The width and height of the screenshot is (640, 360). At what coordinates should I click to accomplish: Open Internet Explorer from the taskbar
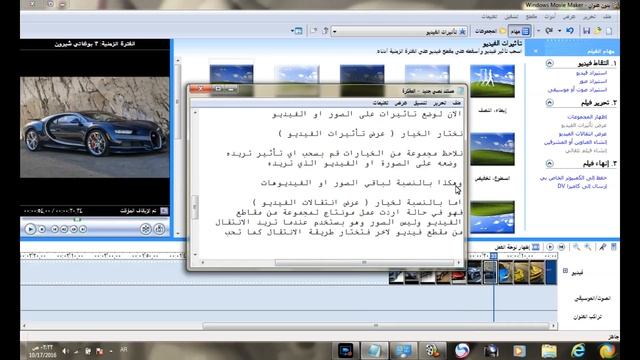578,351
